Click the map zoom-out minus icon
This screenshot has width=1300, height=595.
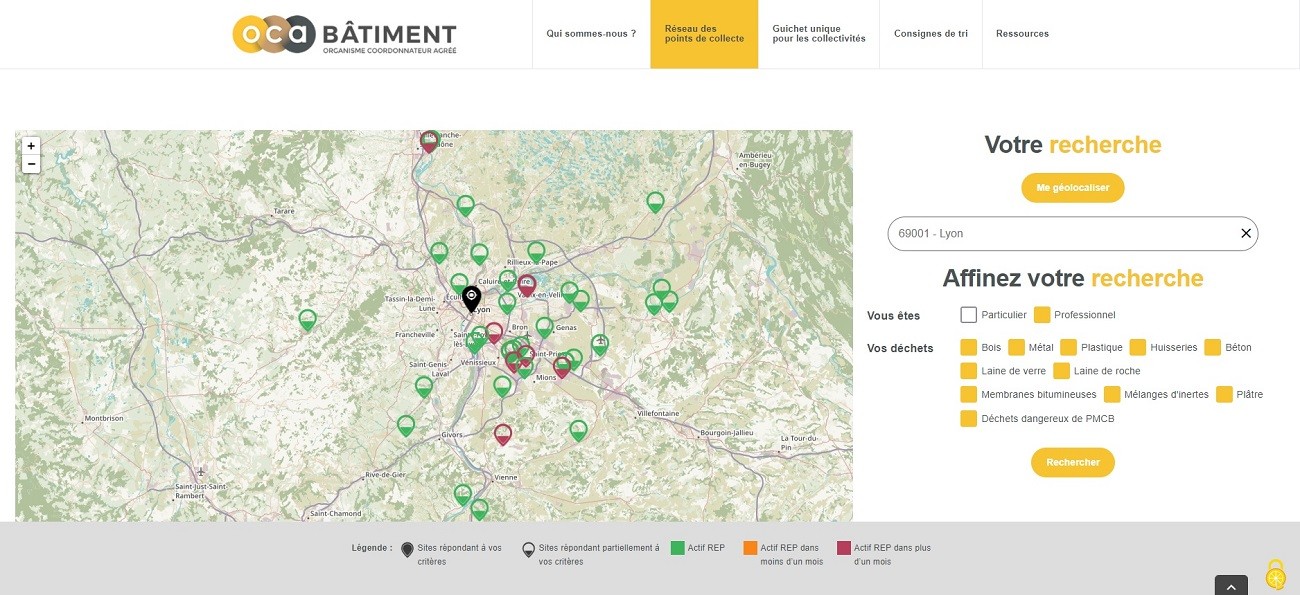click(x=31, y=163)
